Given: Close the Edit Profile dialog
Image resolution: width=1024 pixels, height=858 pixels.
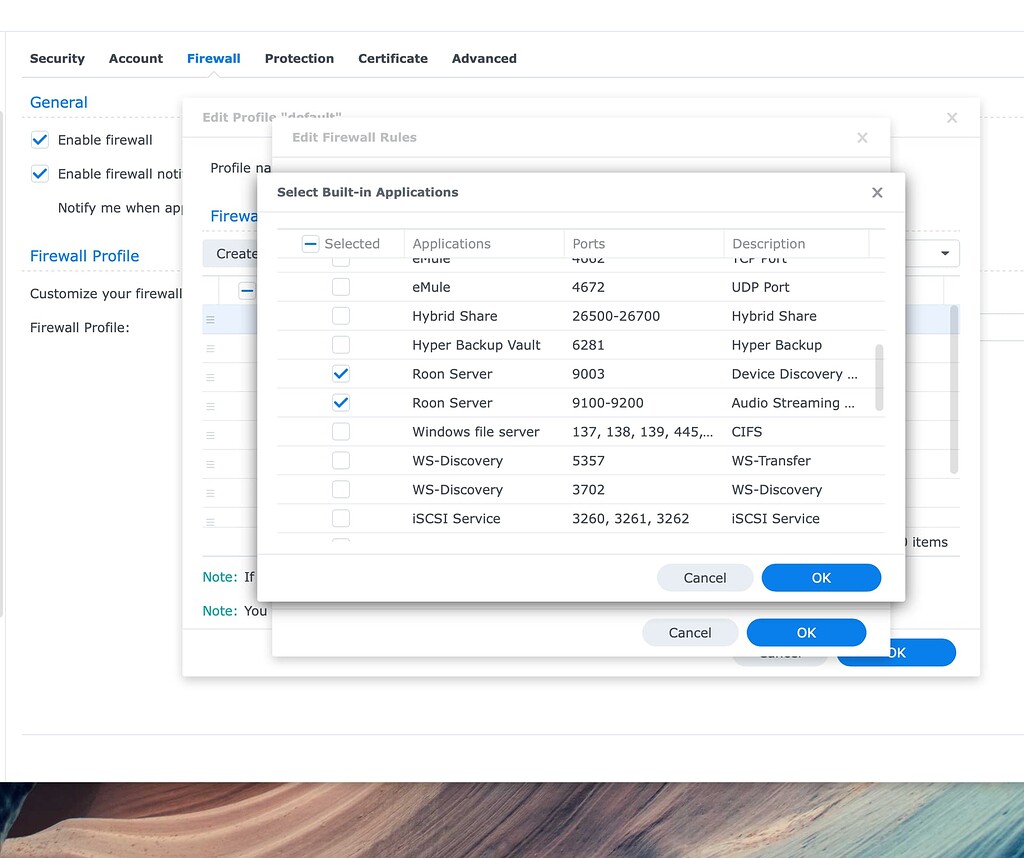Looking at the screenshot, I should pos(951,117).
